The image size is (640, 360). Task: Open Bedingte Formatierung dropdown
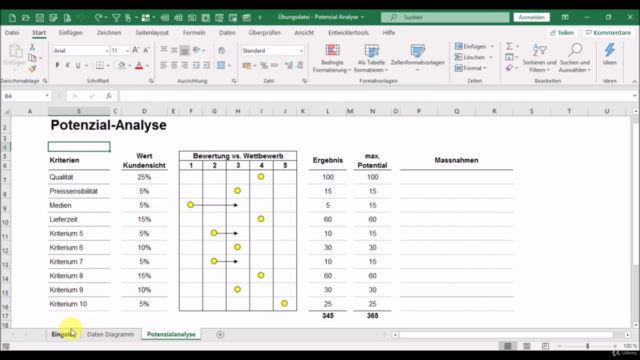point(332,58)
